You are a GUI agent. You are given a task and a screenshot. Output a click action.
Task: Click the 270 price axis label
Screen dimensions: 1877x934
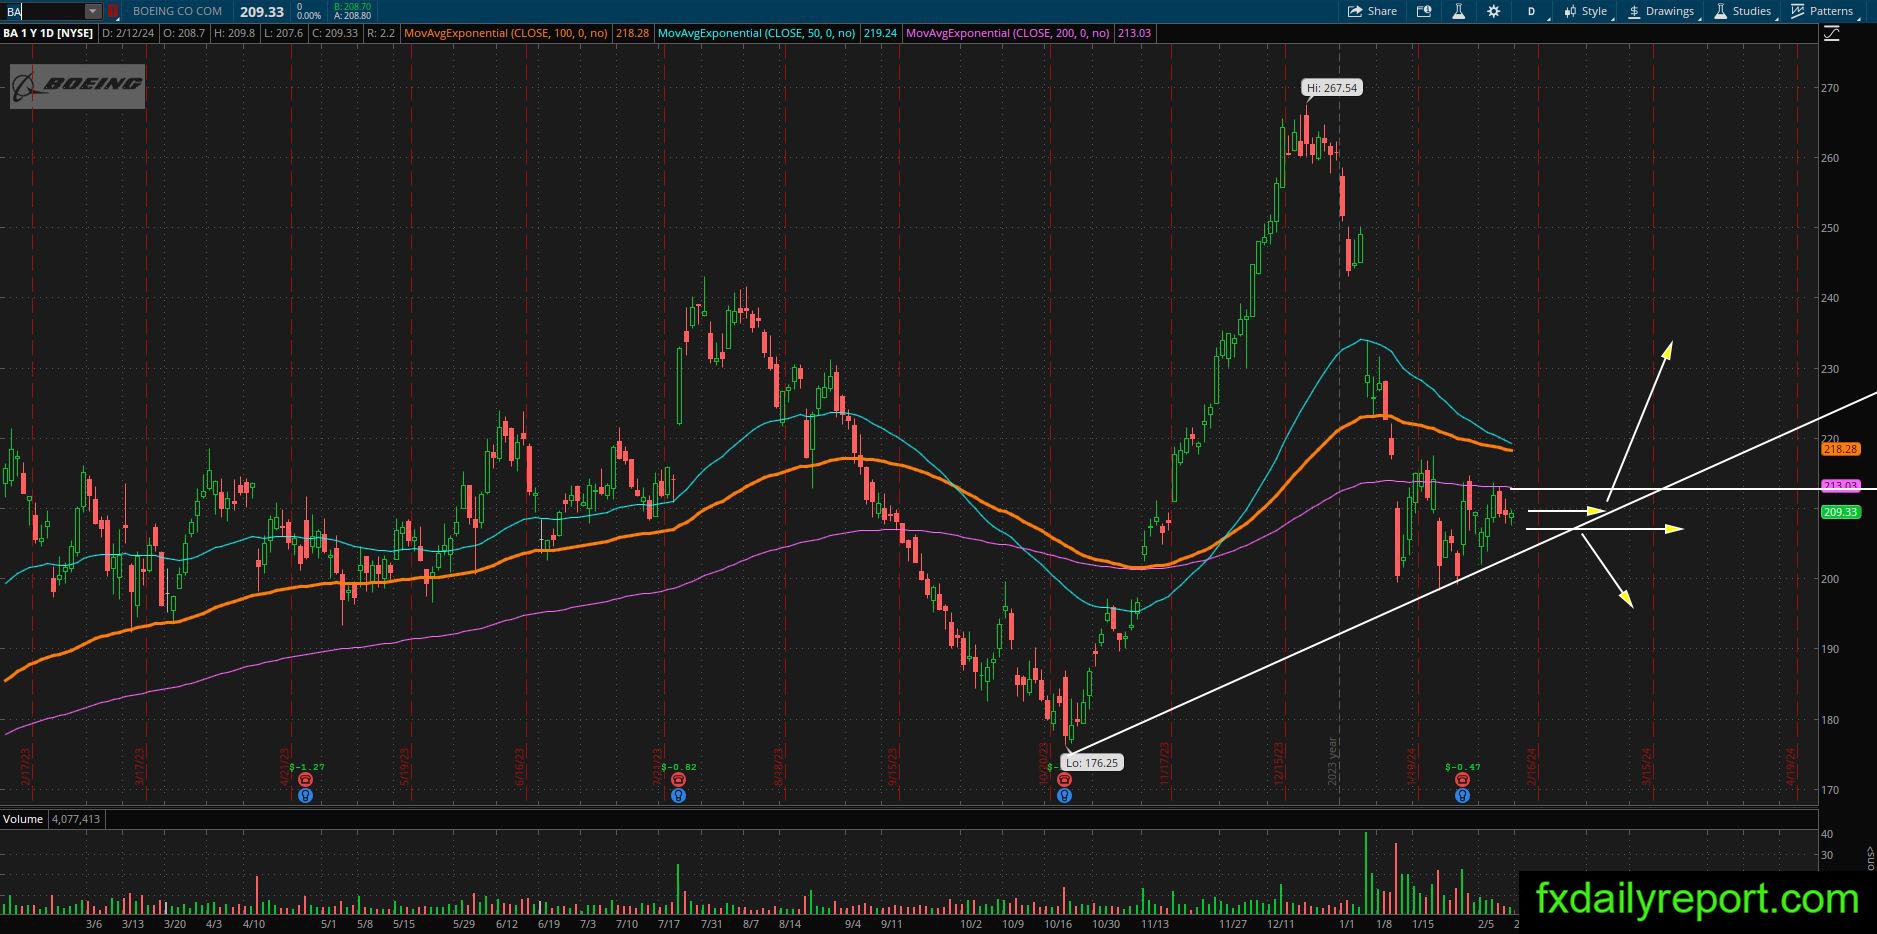click(1830, 88)
